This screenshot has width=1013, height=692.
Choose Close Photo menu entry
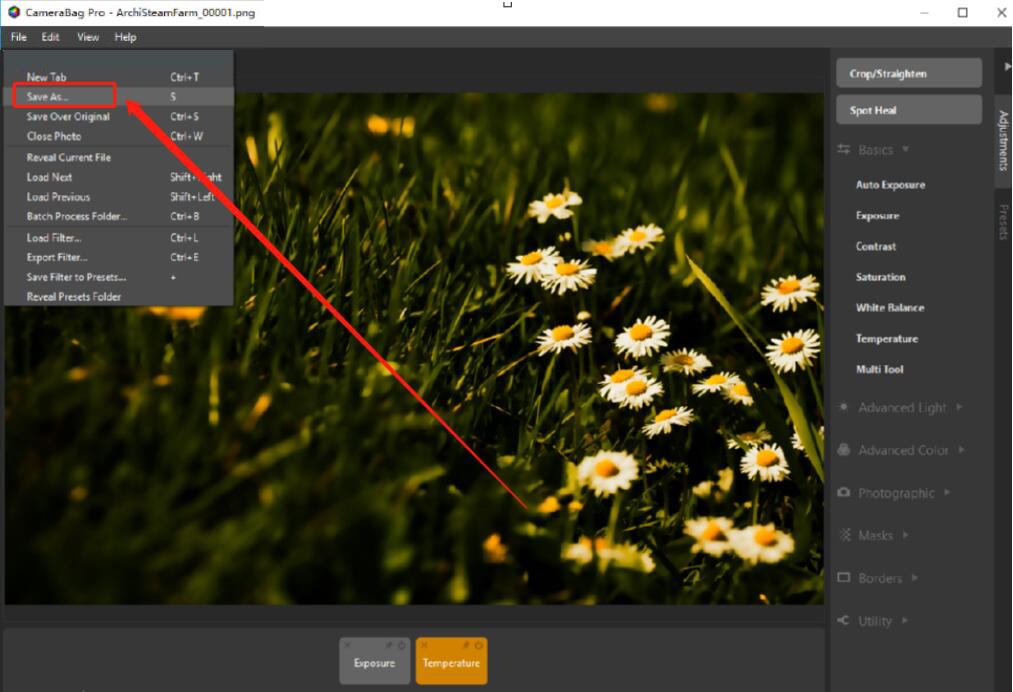pyautogui.click(x=119, y=136)
